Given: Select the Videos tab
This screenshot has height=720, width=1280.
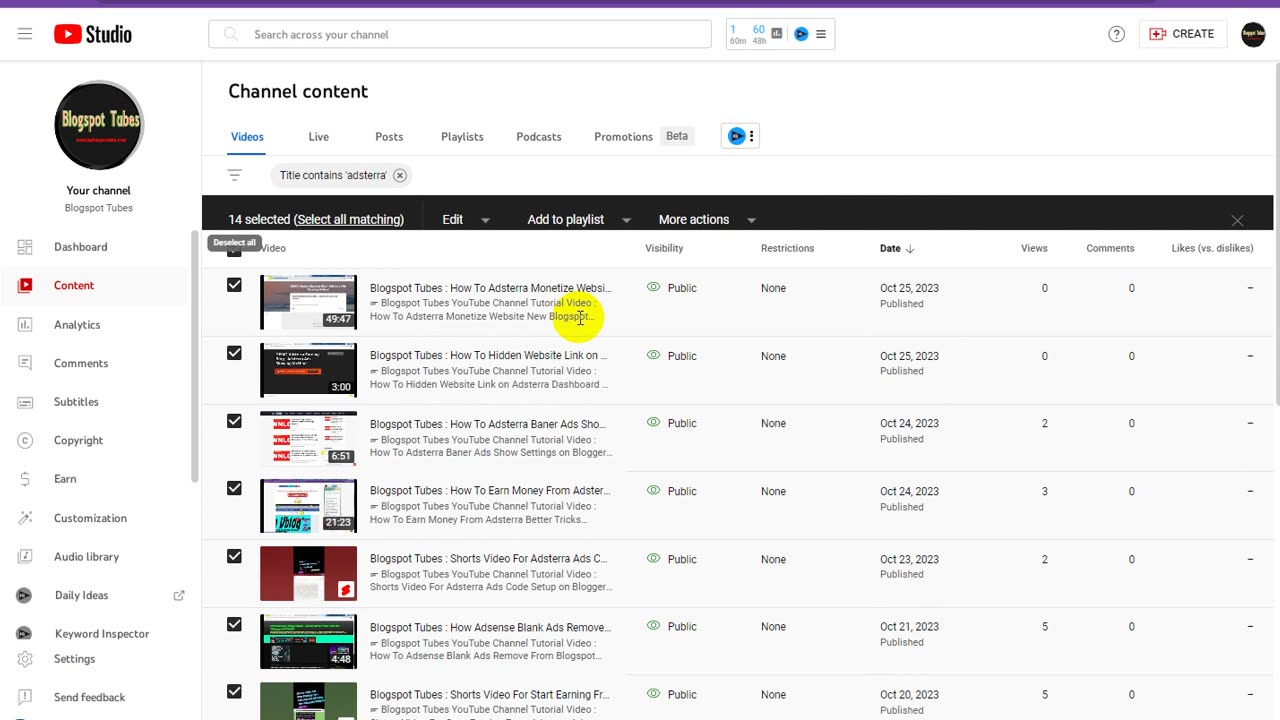Looking at the screenshot, I should pyautogui.click(x=247, y=137).
